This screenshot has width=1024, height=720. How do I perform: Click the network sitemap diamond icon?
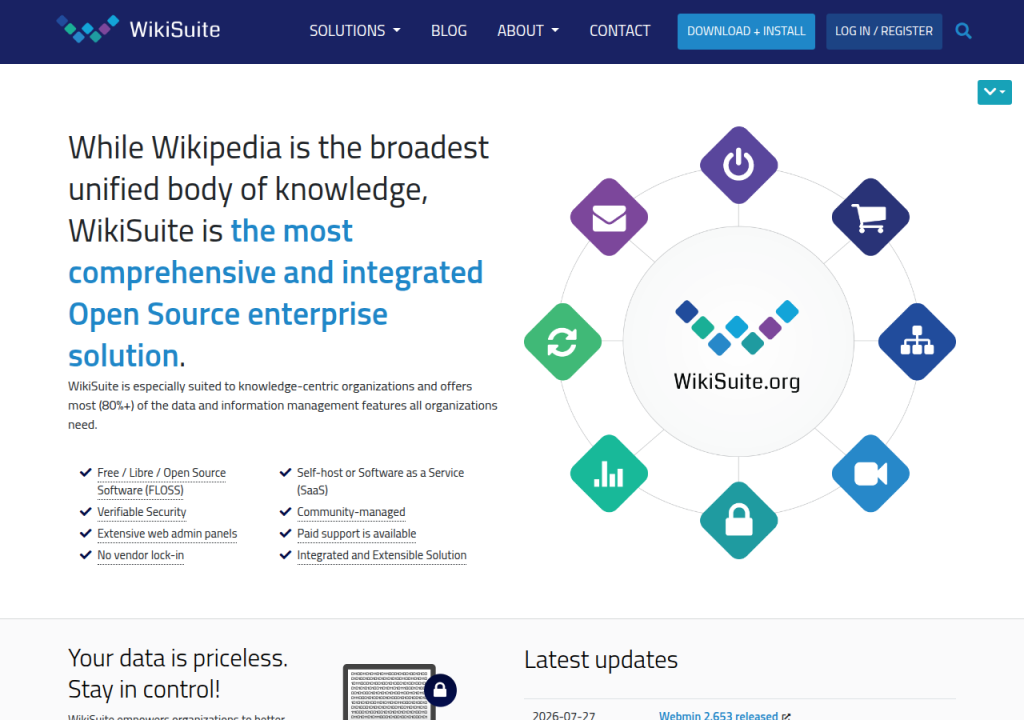(x=917, y=342)
